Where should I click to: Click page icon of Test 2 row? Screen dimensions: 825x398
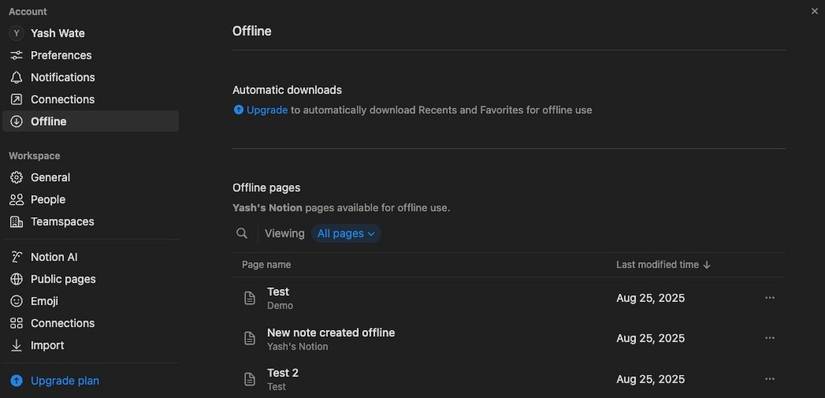(249, 379)
